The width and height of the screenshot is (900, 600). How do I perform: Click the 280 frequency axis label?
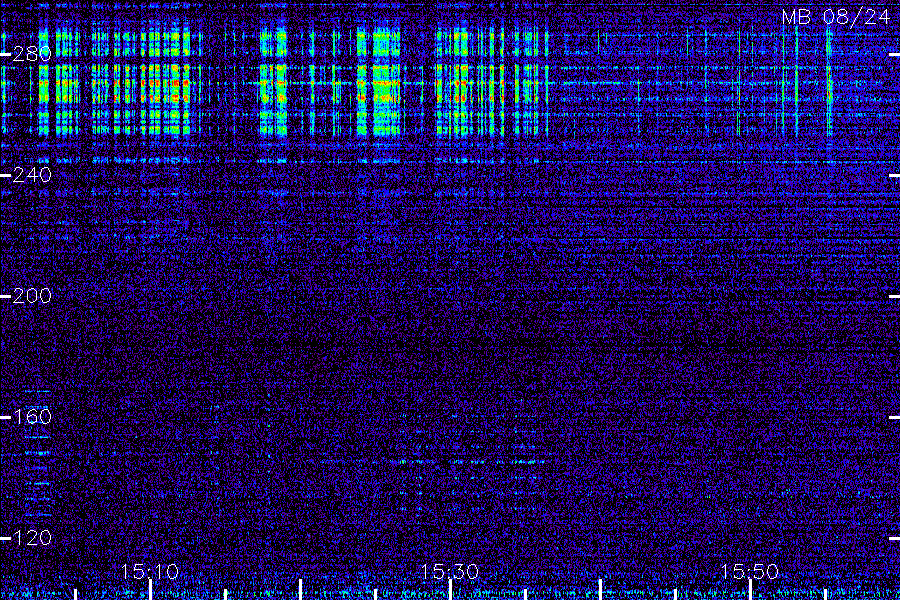(32, 54)
